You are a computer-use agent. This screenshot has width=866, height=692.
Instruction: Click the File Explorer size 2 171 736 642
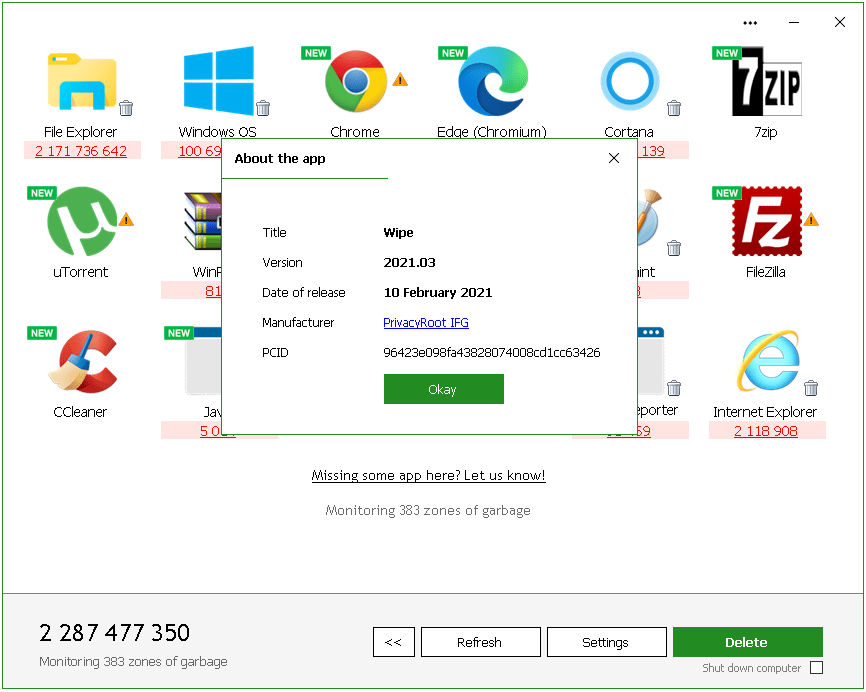click(x=81, y=151)
